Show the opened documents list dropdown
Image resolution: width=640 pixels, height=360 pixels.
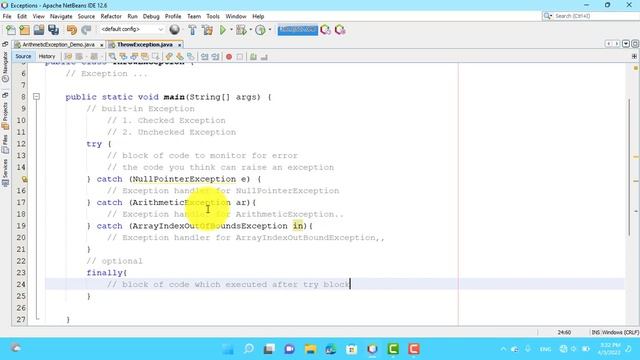(x=626, y=43)
